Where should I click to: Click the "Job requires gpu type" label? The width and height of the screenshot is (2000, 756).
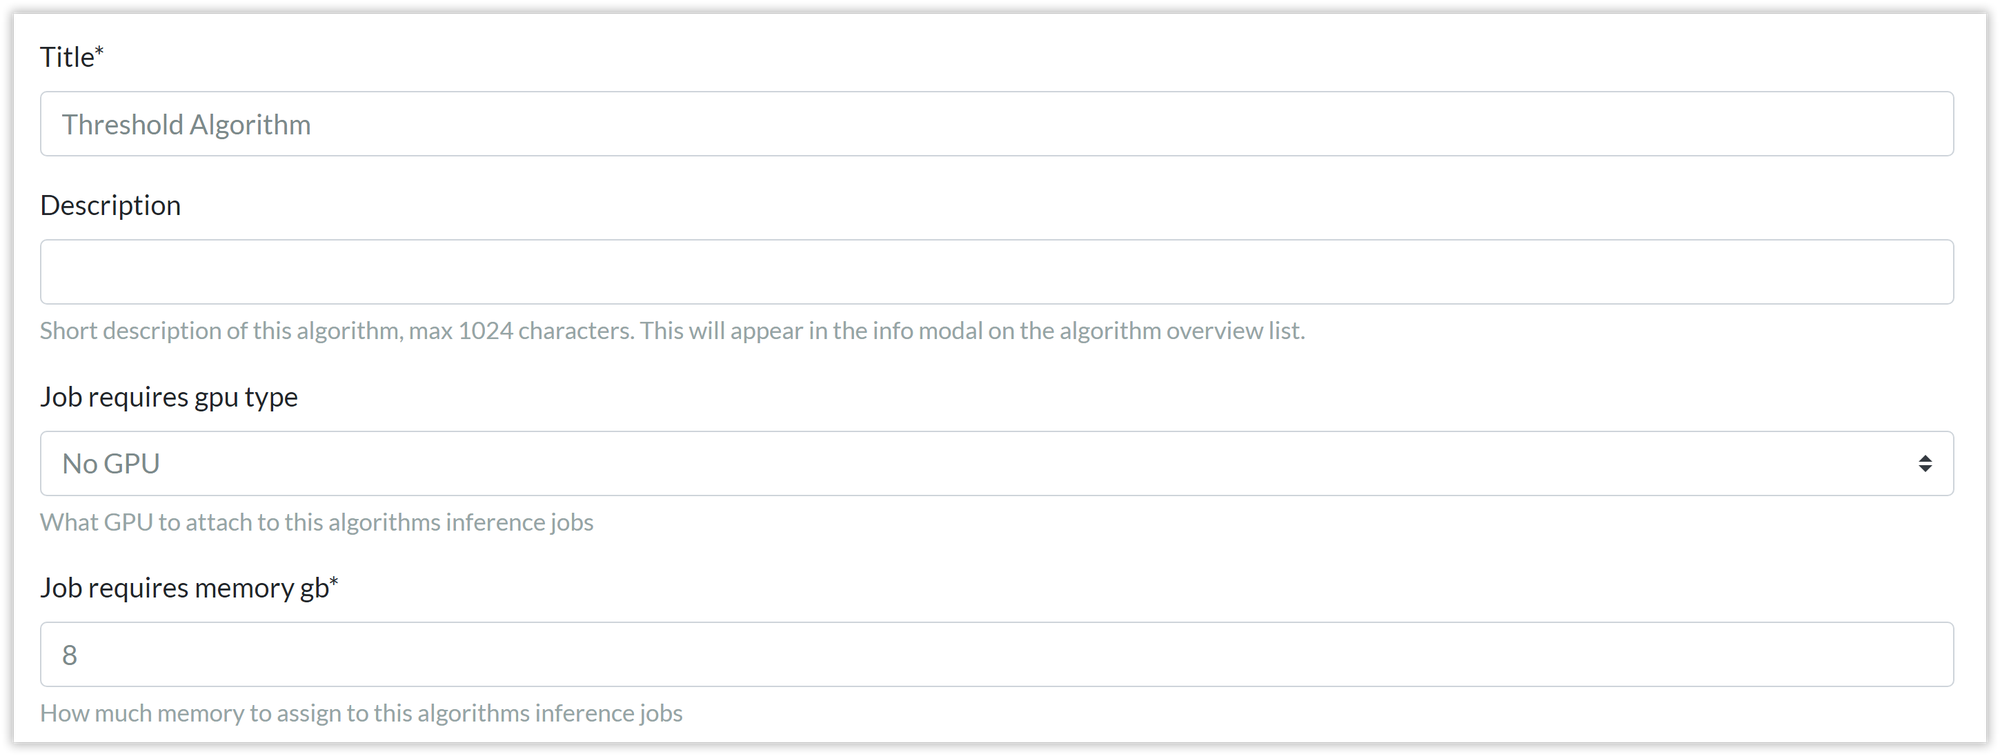tap(169, 397)
